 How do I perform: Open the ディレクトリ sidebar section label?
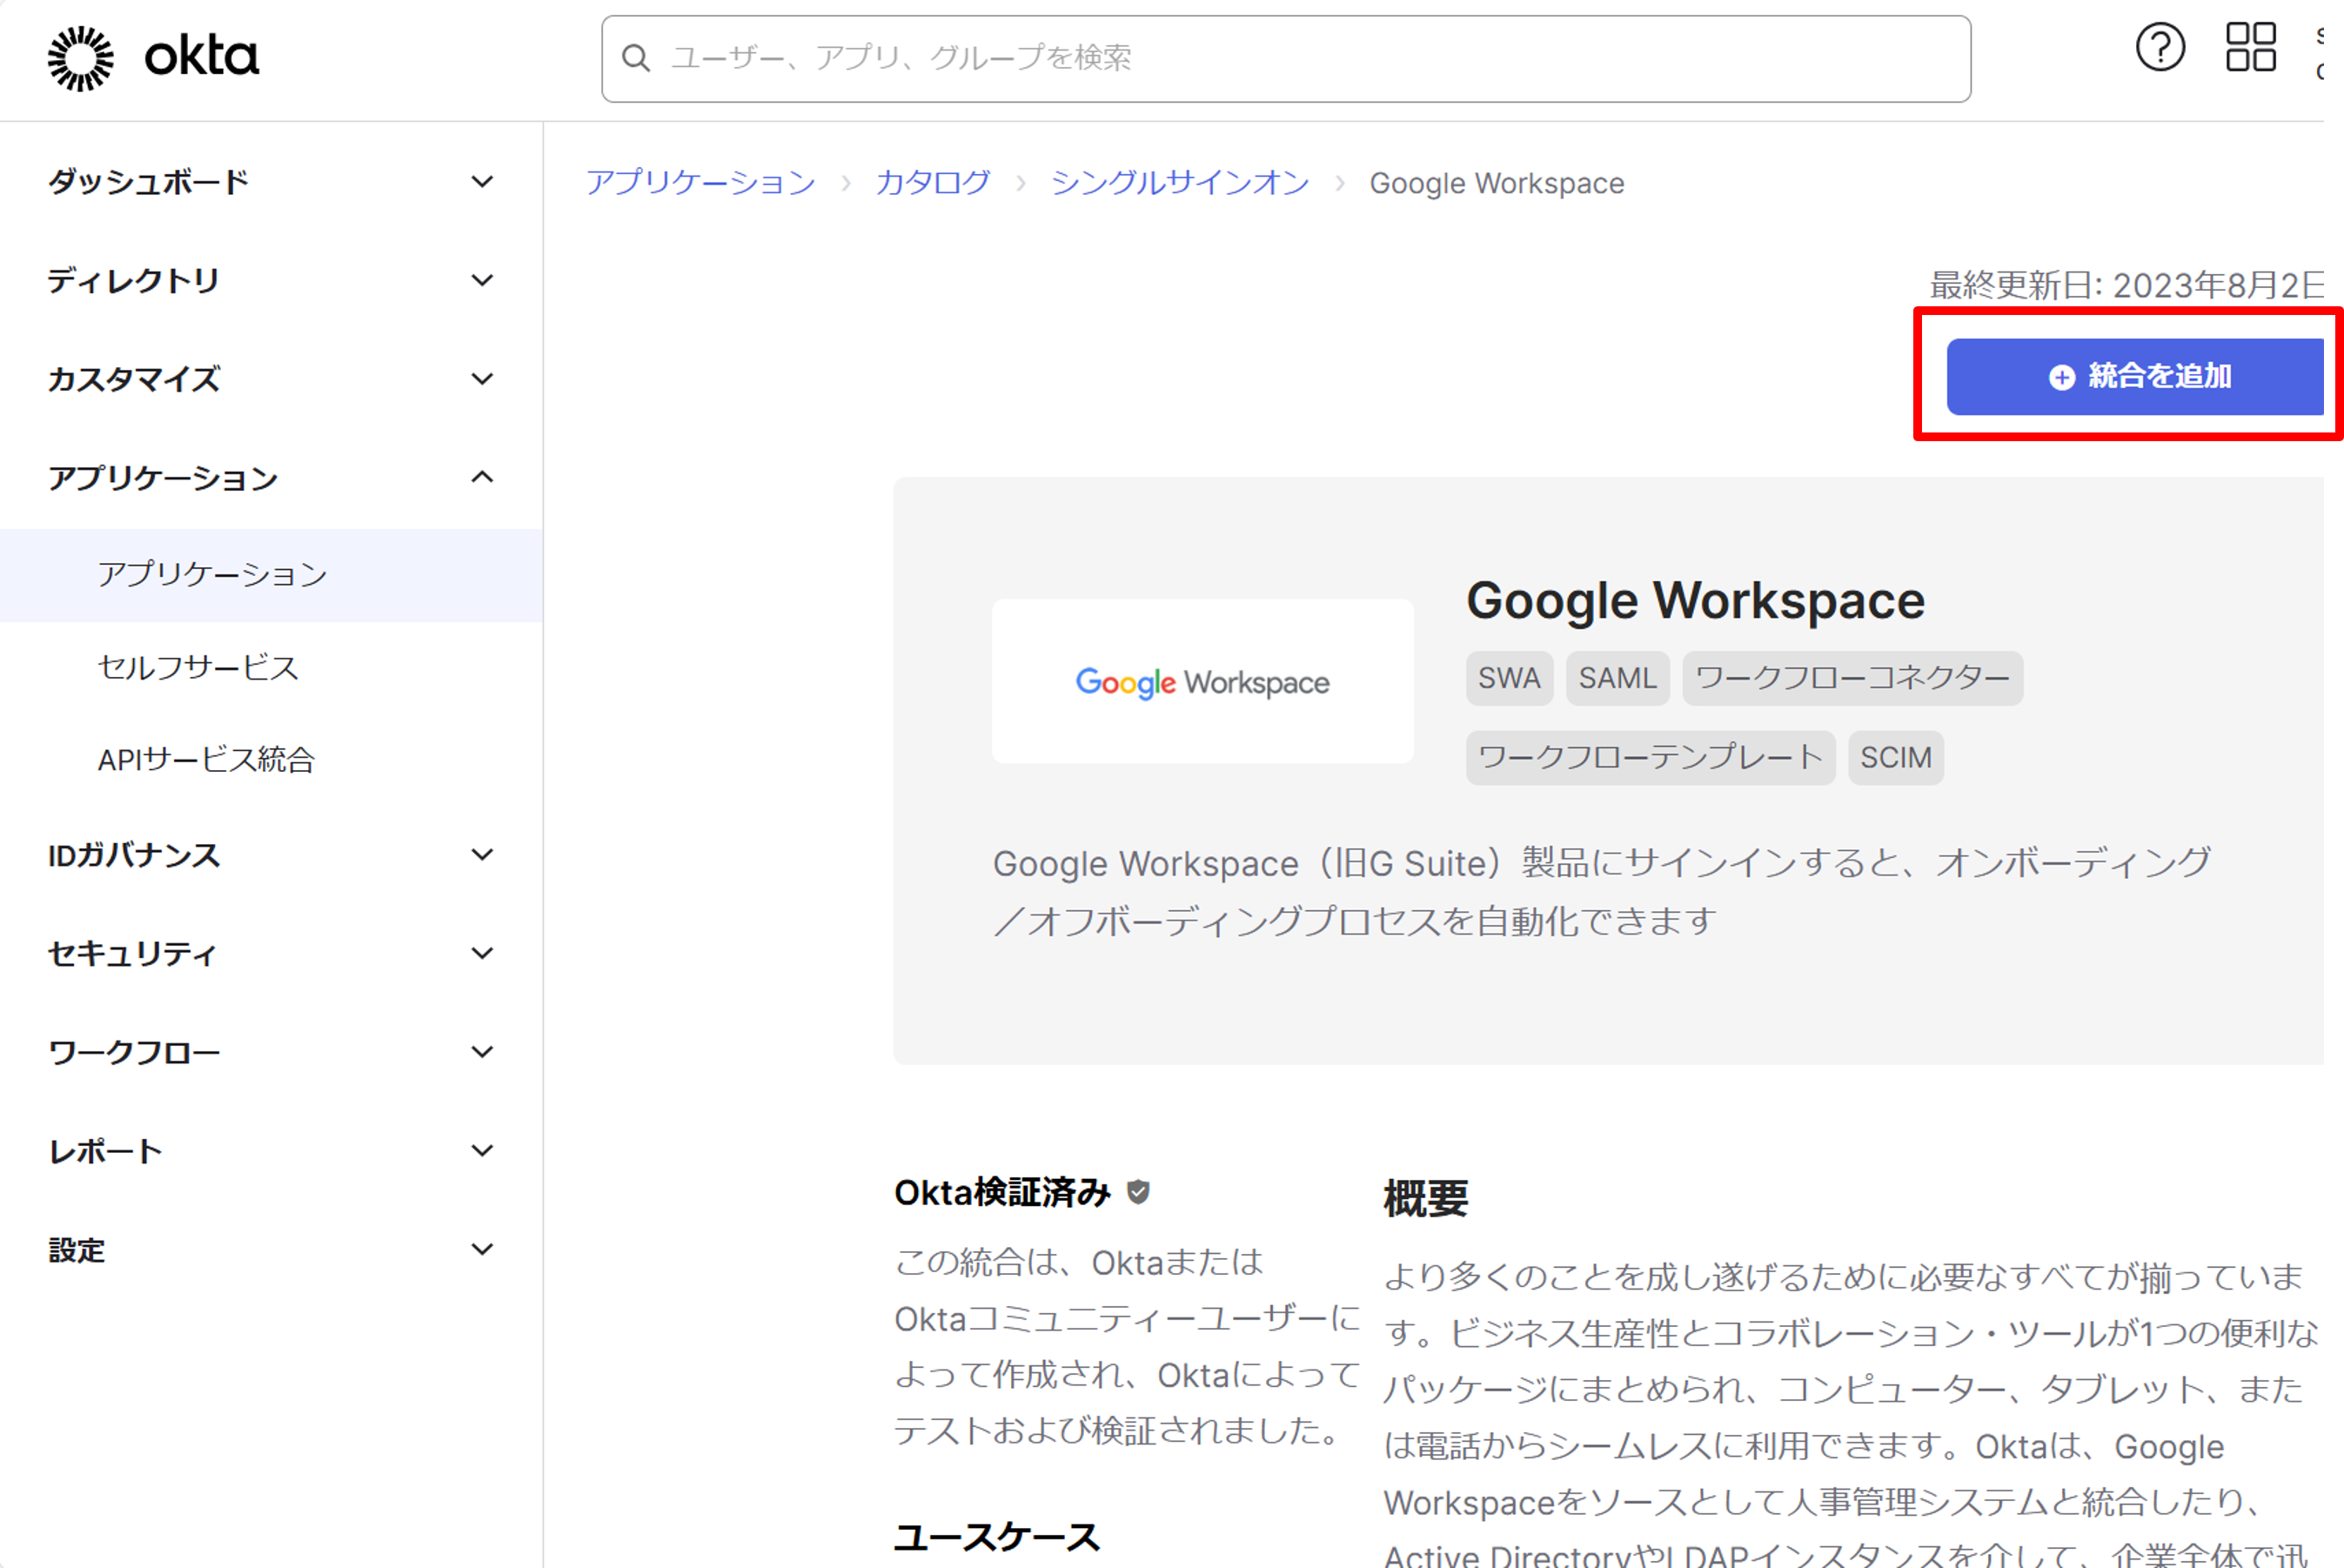[x=133, y=280]
